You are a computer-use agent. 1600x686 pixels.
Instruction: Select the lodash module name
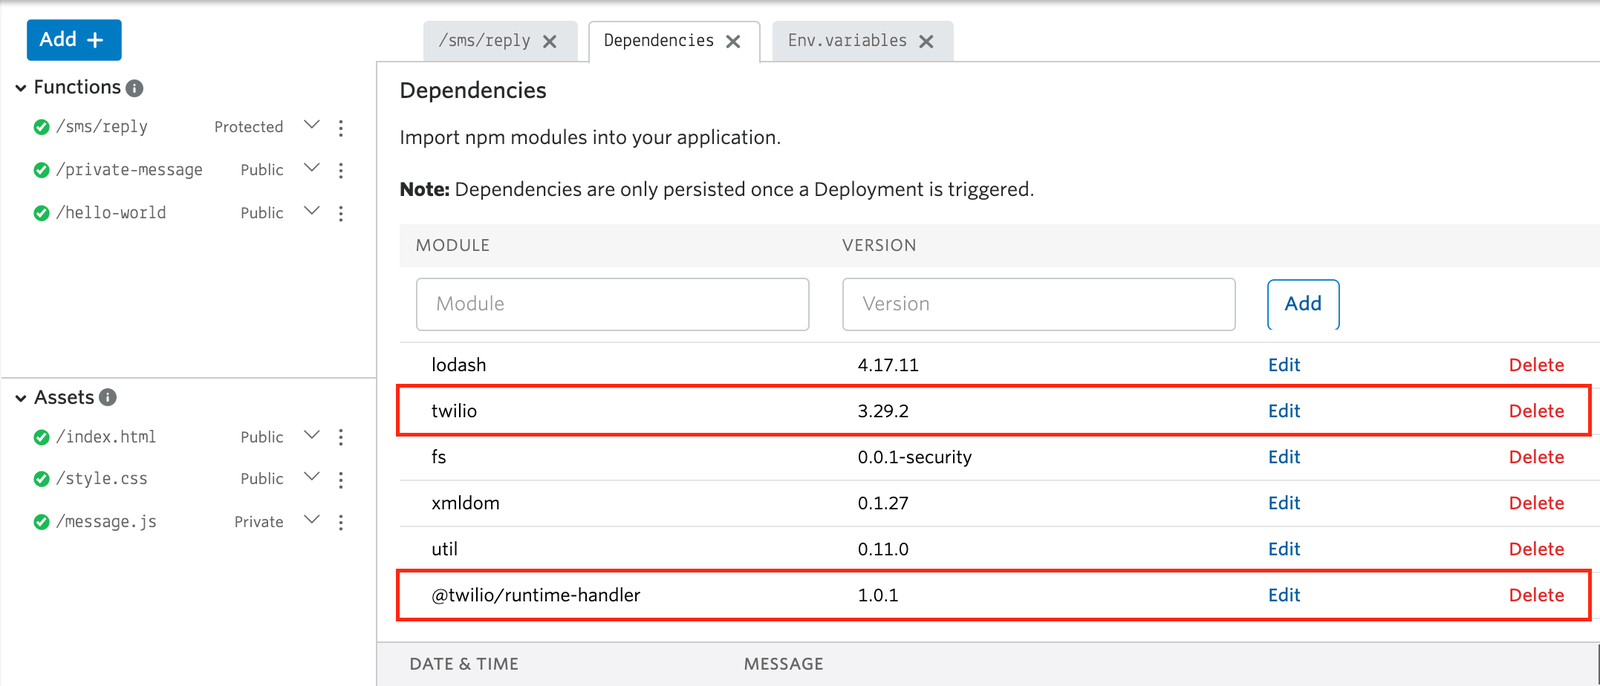click(459, 365)
